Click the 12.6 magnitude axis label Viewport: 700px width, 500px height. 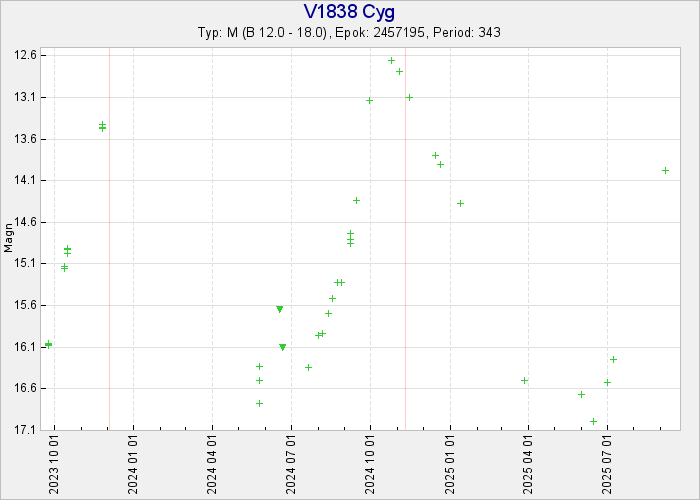coord(25,55)
